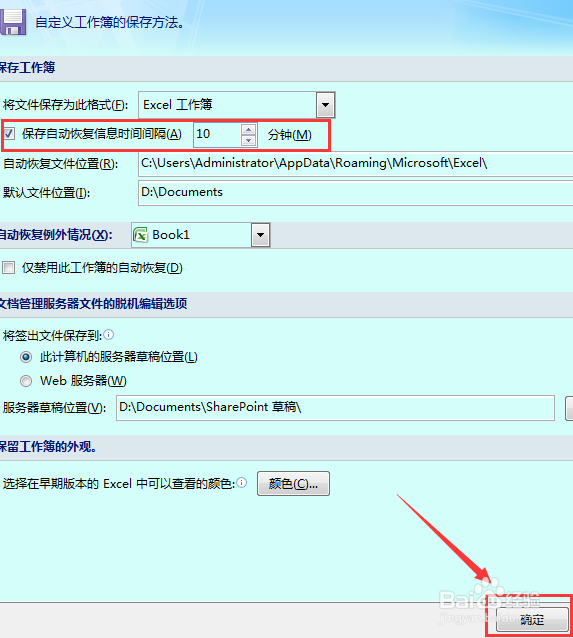573x638 pixels.
Task: Click info icon next to 将签出文件保存到
Action: click(109, 335)
